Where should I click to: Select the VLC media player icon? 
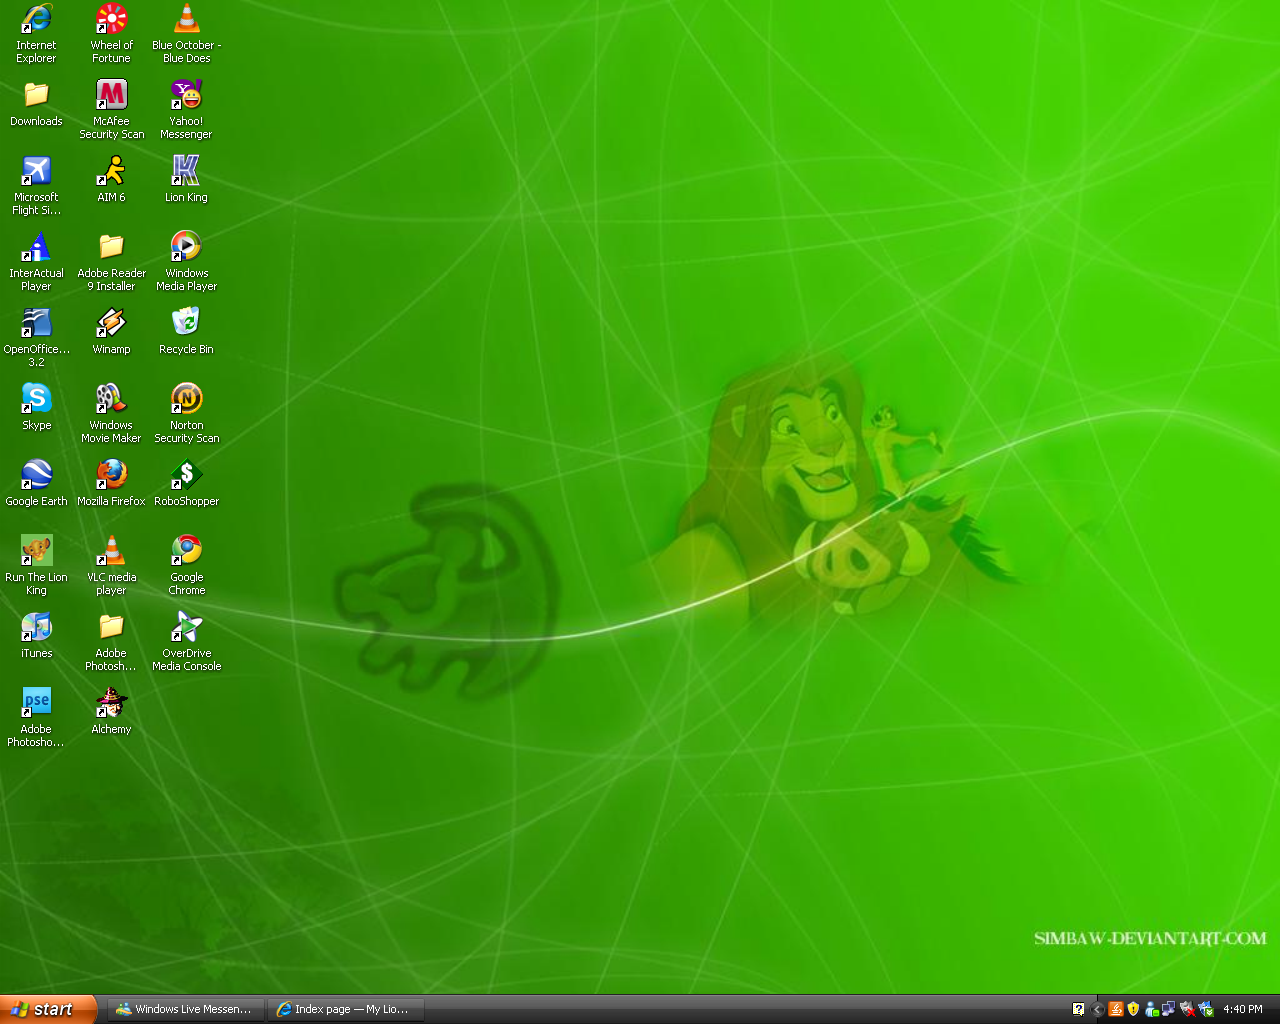pyautogui.click(x=111, y=551)
